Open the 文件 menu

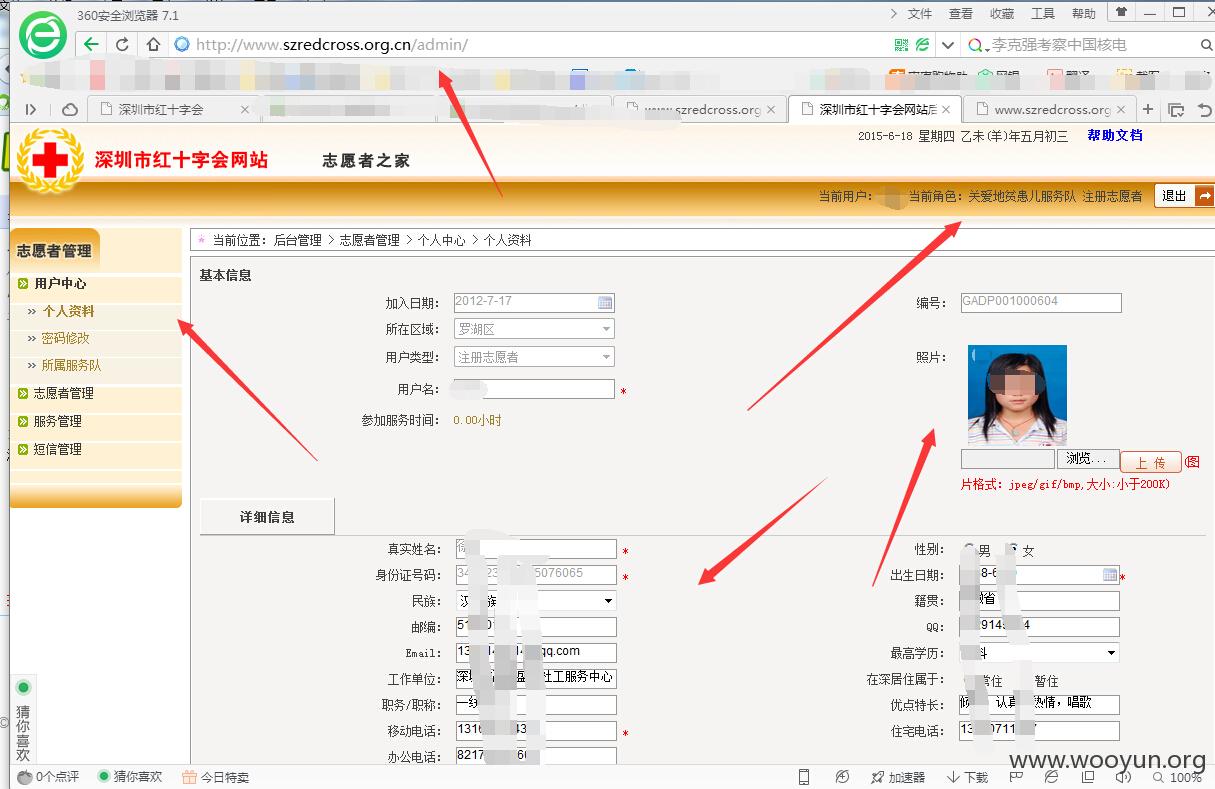pyautogui.click(x=919, y=13)
